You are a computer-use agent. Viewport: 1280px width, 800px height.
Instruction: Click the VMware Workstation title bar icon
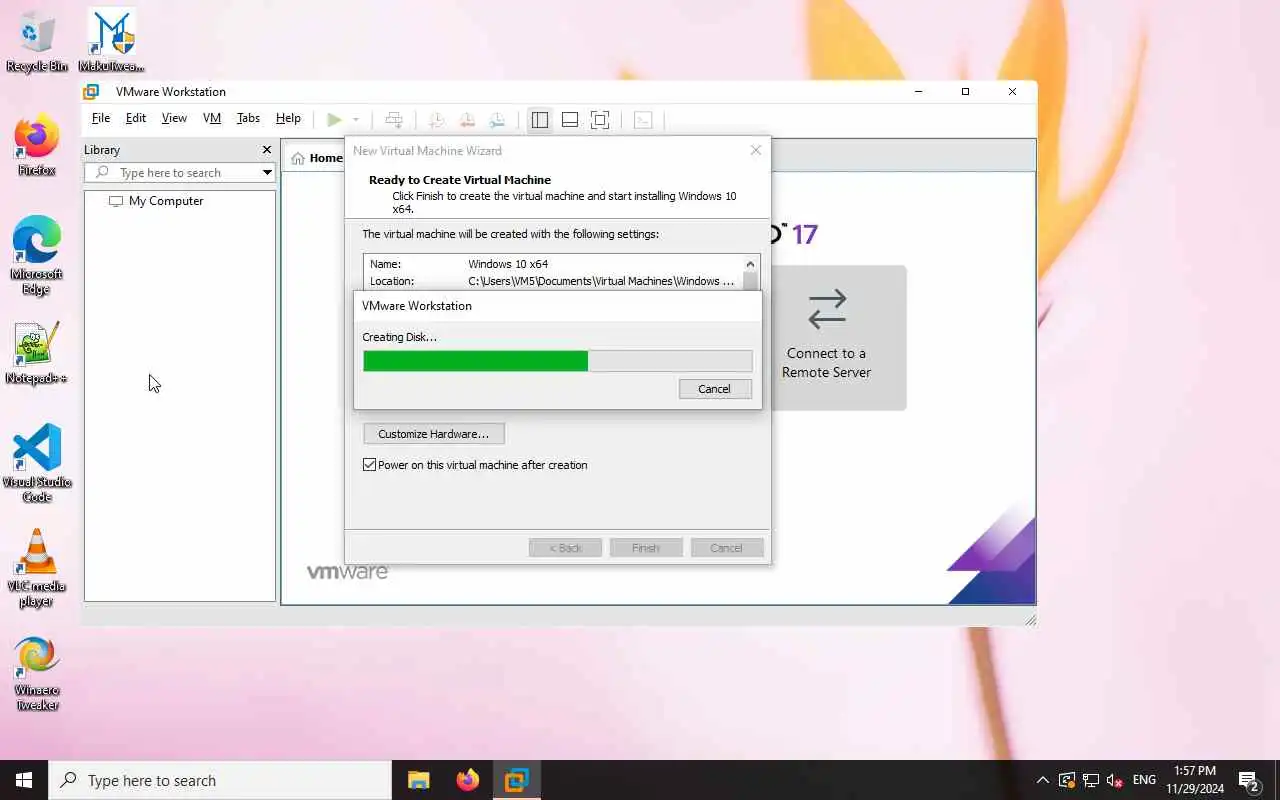pyautogui.click(x=92, y=92)
